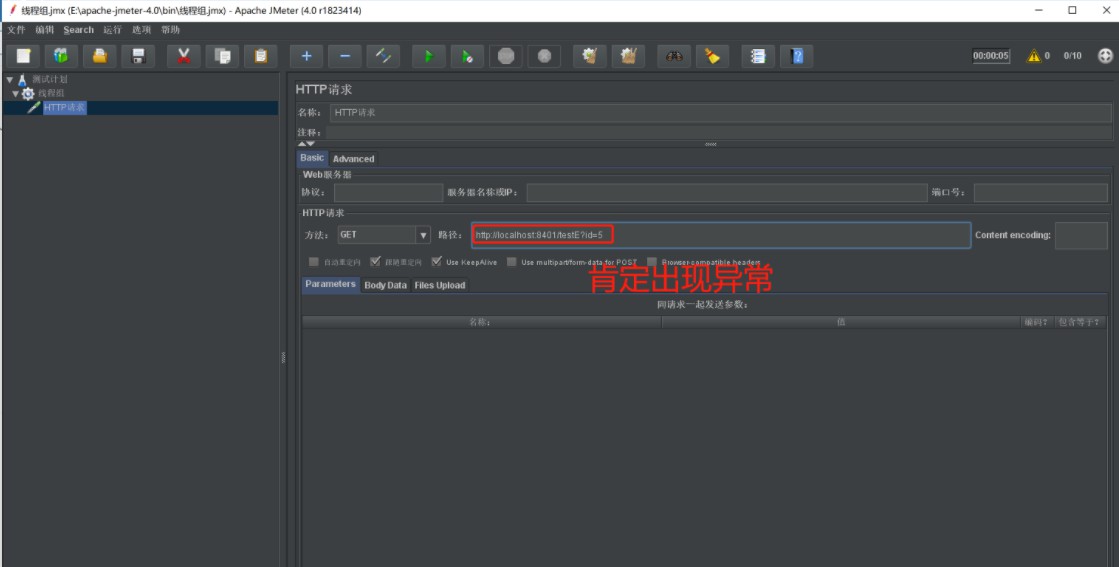
Task: Click the Toggle enable/disable toolbar icon
Action: (x=383, y=56)
